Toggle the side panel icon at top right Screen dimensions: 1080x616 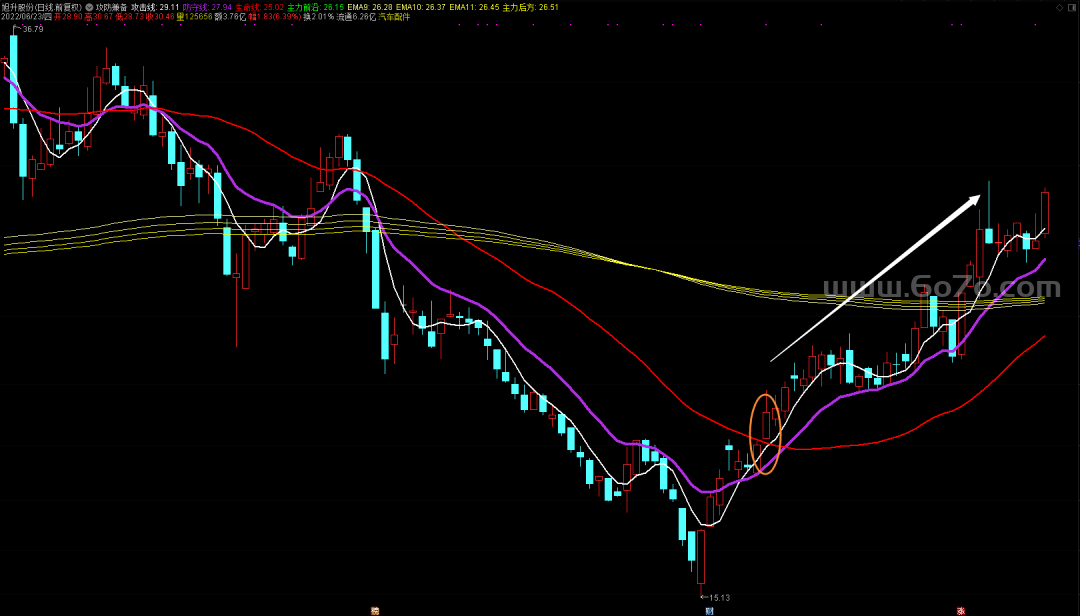[1071, 8]
